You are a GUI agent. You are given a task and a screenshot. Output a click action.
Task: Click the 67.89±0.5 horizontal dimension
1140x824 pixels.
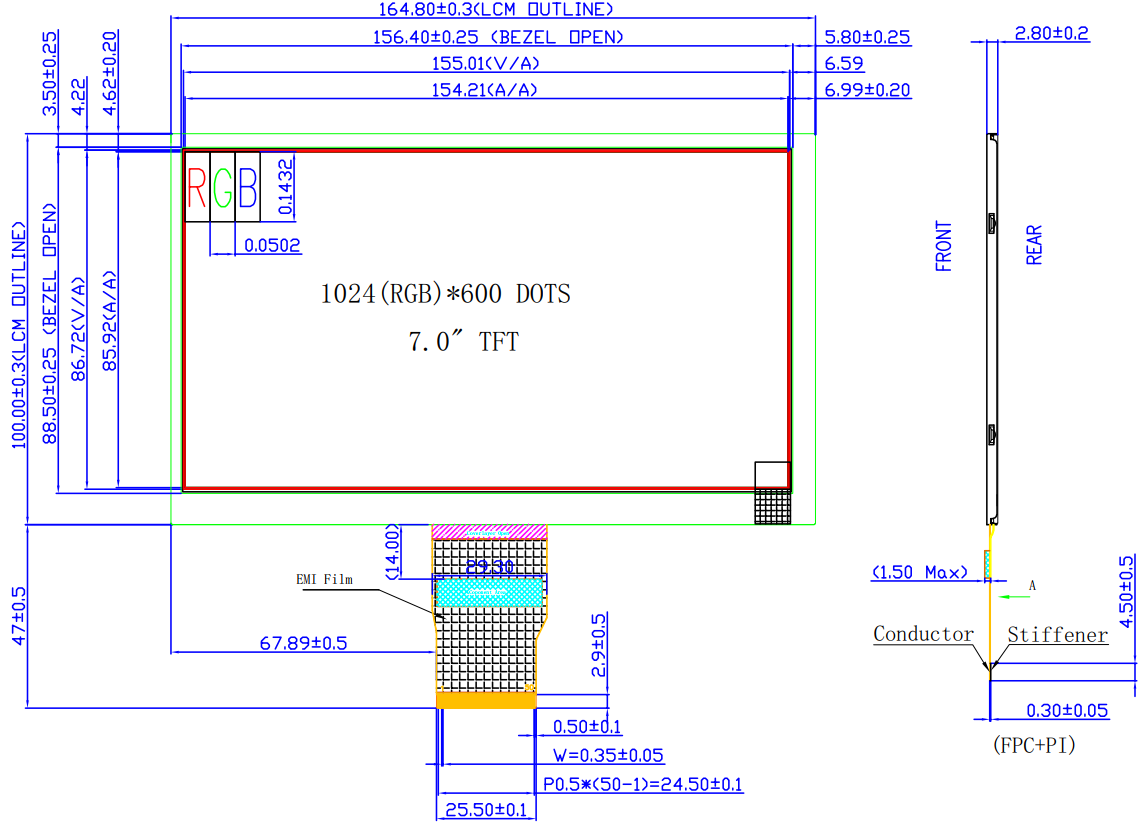tap(303, 643)
